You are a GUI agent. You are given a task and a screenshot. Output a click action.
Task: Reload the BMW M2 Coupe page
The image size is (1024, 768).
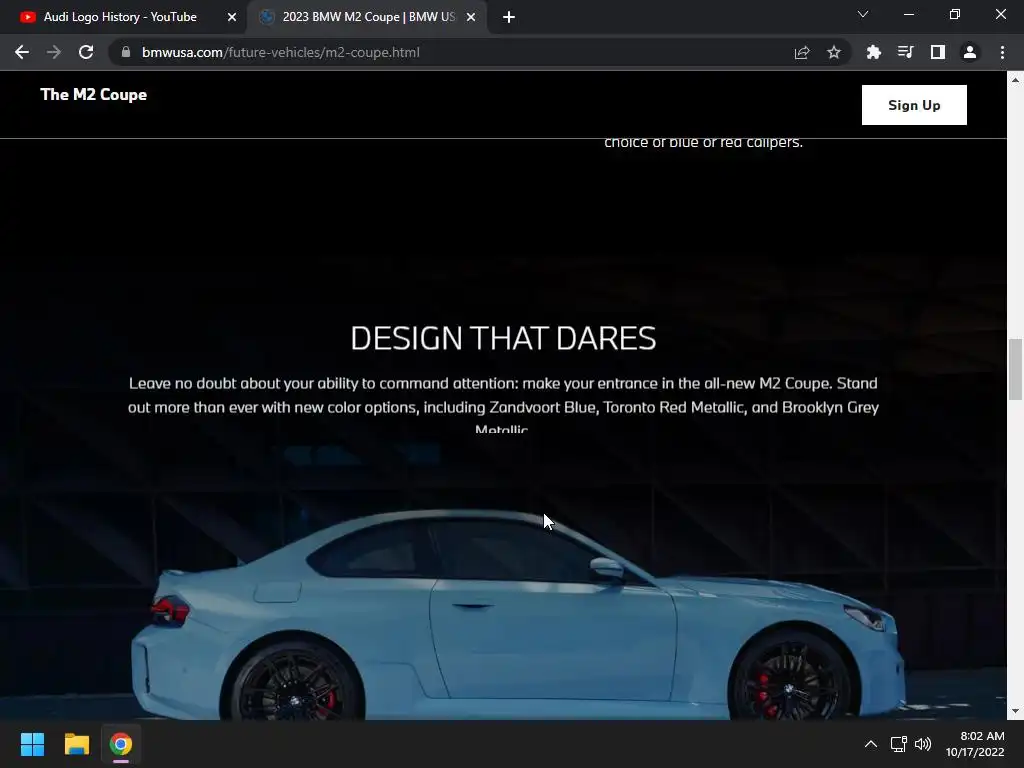pyautogui.click(x=86, y=52)
